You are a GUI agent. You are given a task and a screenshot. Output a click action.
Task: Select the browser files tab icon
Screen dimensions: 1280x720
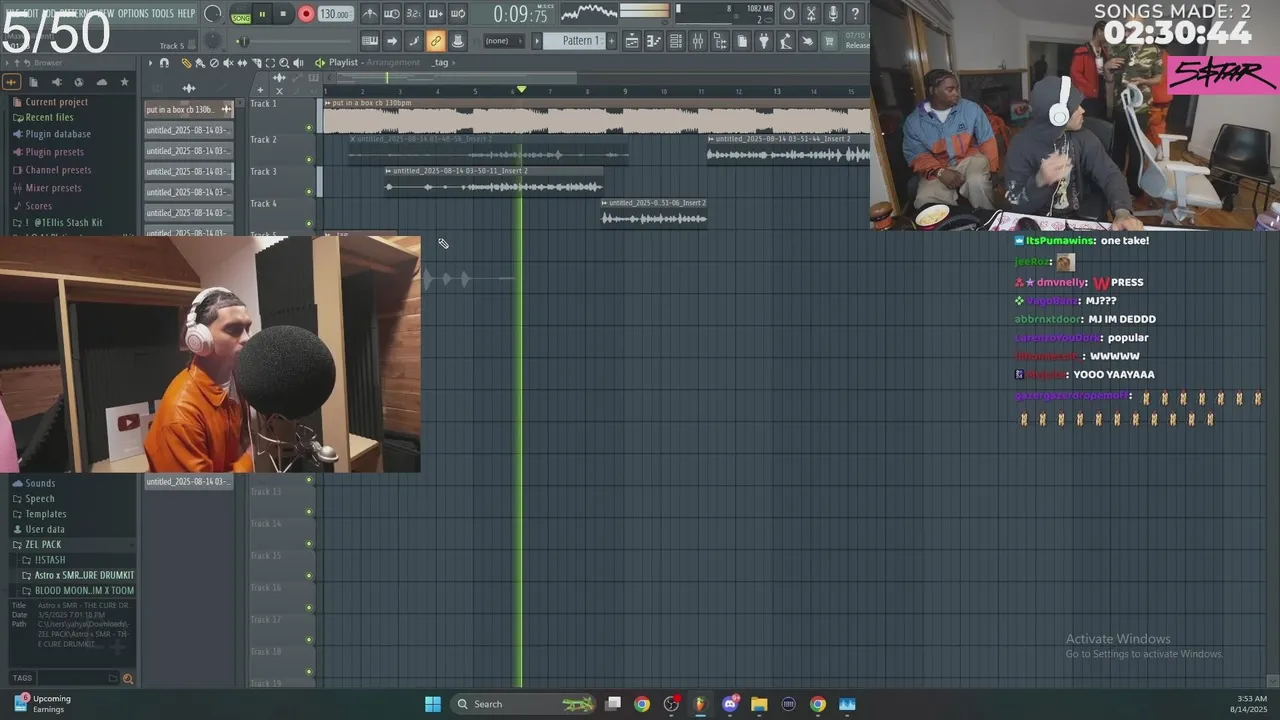point(33,82)
